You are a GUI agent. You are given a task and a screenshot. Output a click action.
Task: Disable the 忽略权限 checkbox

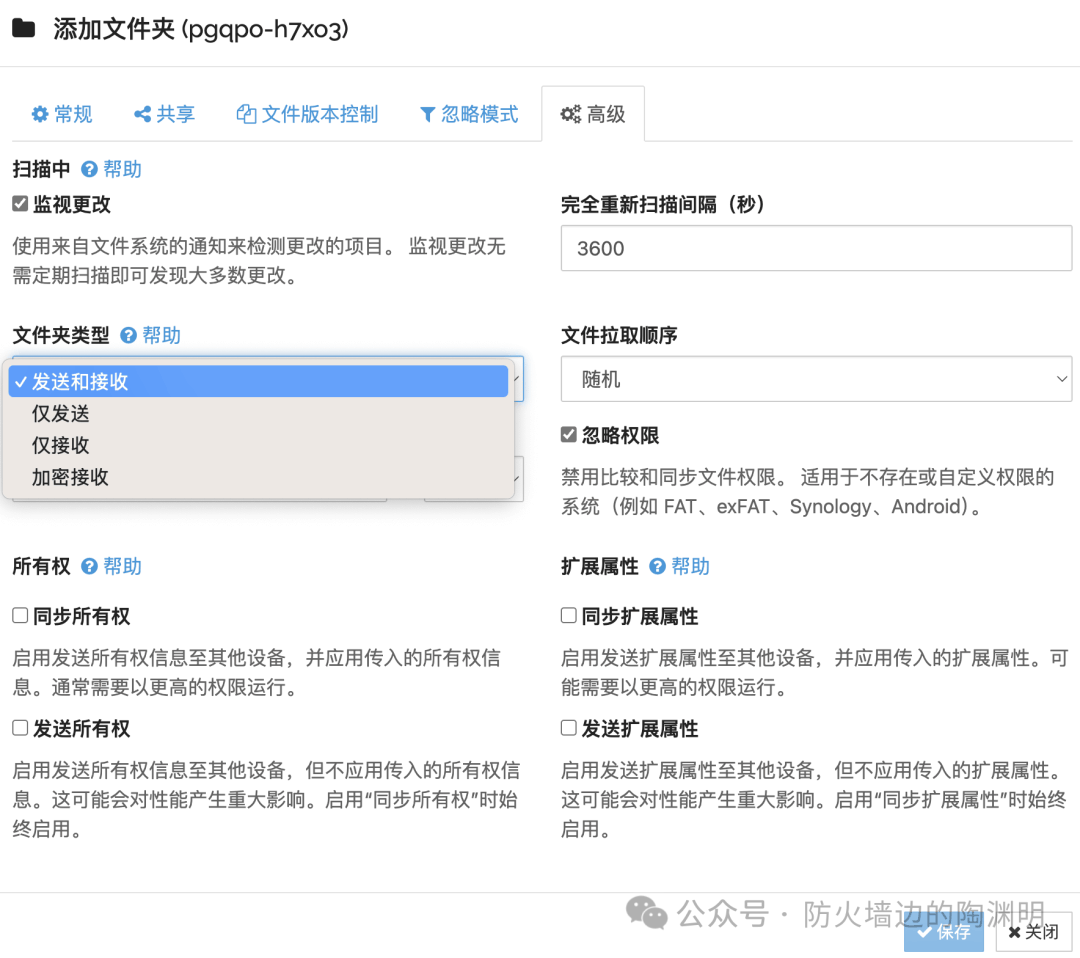pos(569,435)
